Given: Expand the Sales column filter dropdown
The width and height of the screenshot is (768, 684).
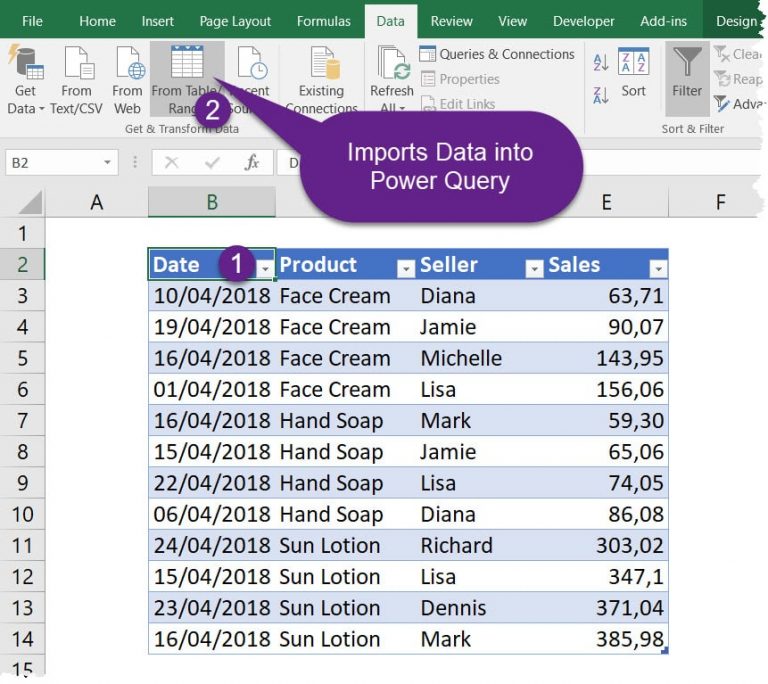Looking at the screenshot, I should pyautogui.click(x=657, y=269).
